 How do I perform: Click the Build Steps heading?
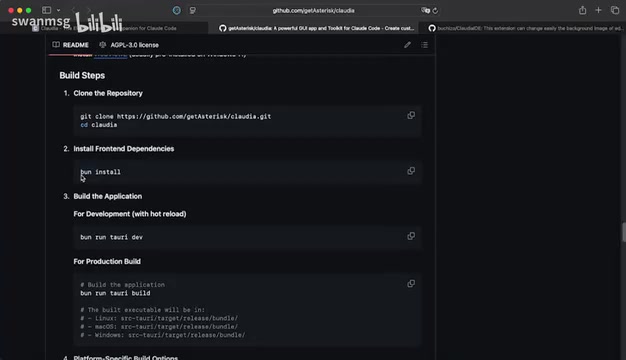[x=82, y=75]
